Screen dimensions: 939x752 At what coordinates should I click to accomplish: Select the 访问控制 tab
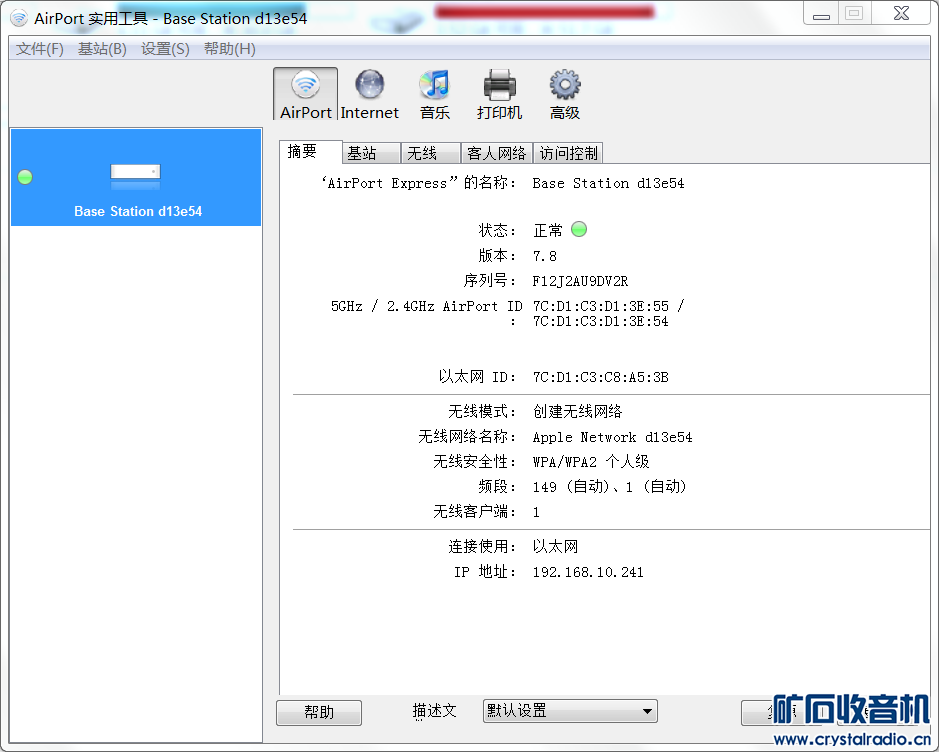pos(568,152)
